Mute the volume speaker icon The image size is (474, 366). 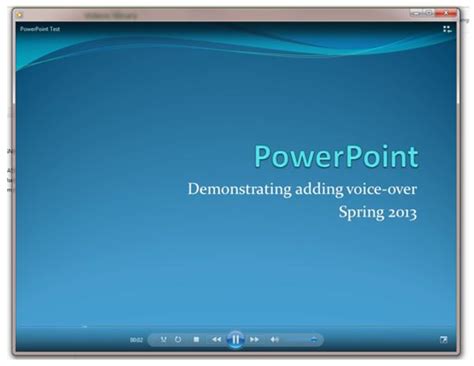pos(274,339)
